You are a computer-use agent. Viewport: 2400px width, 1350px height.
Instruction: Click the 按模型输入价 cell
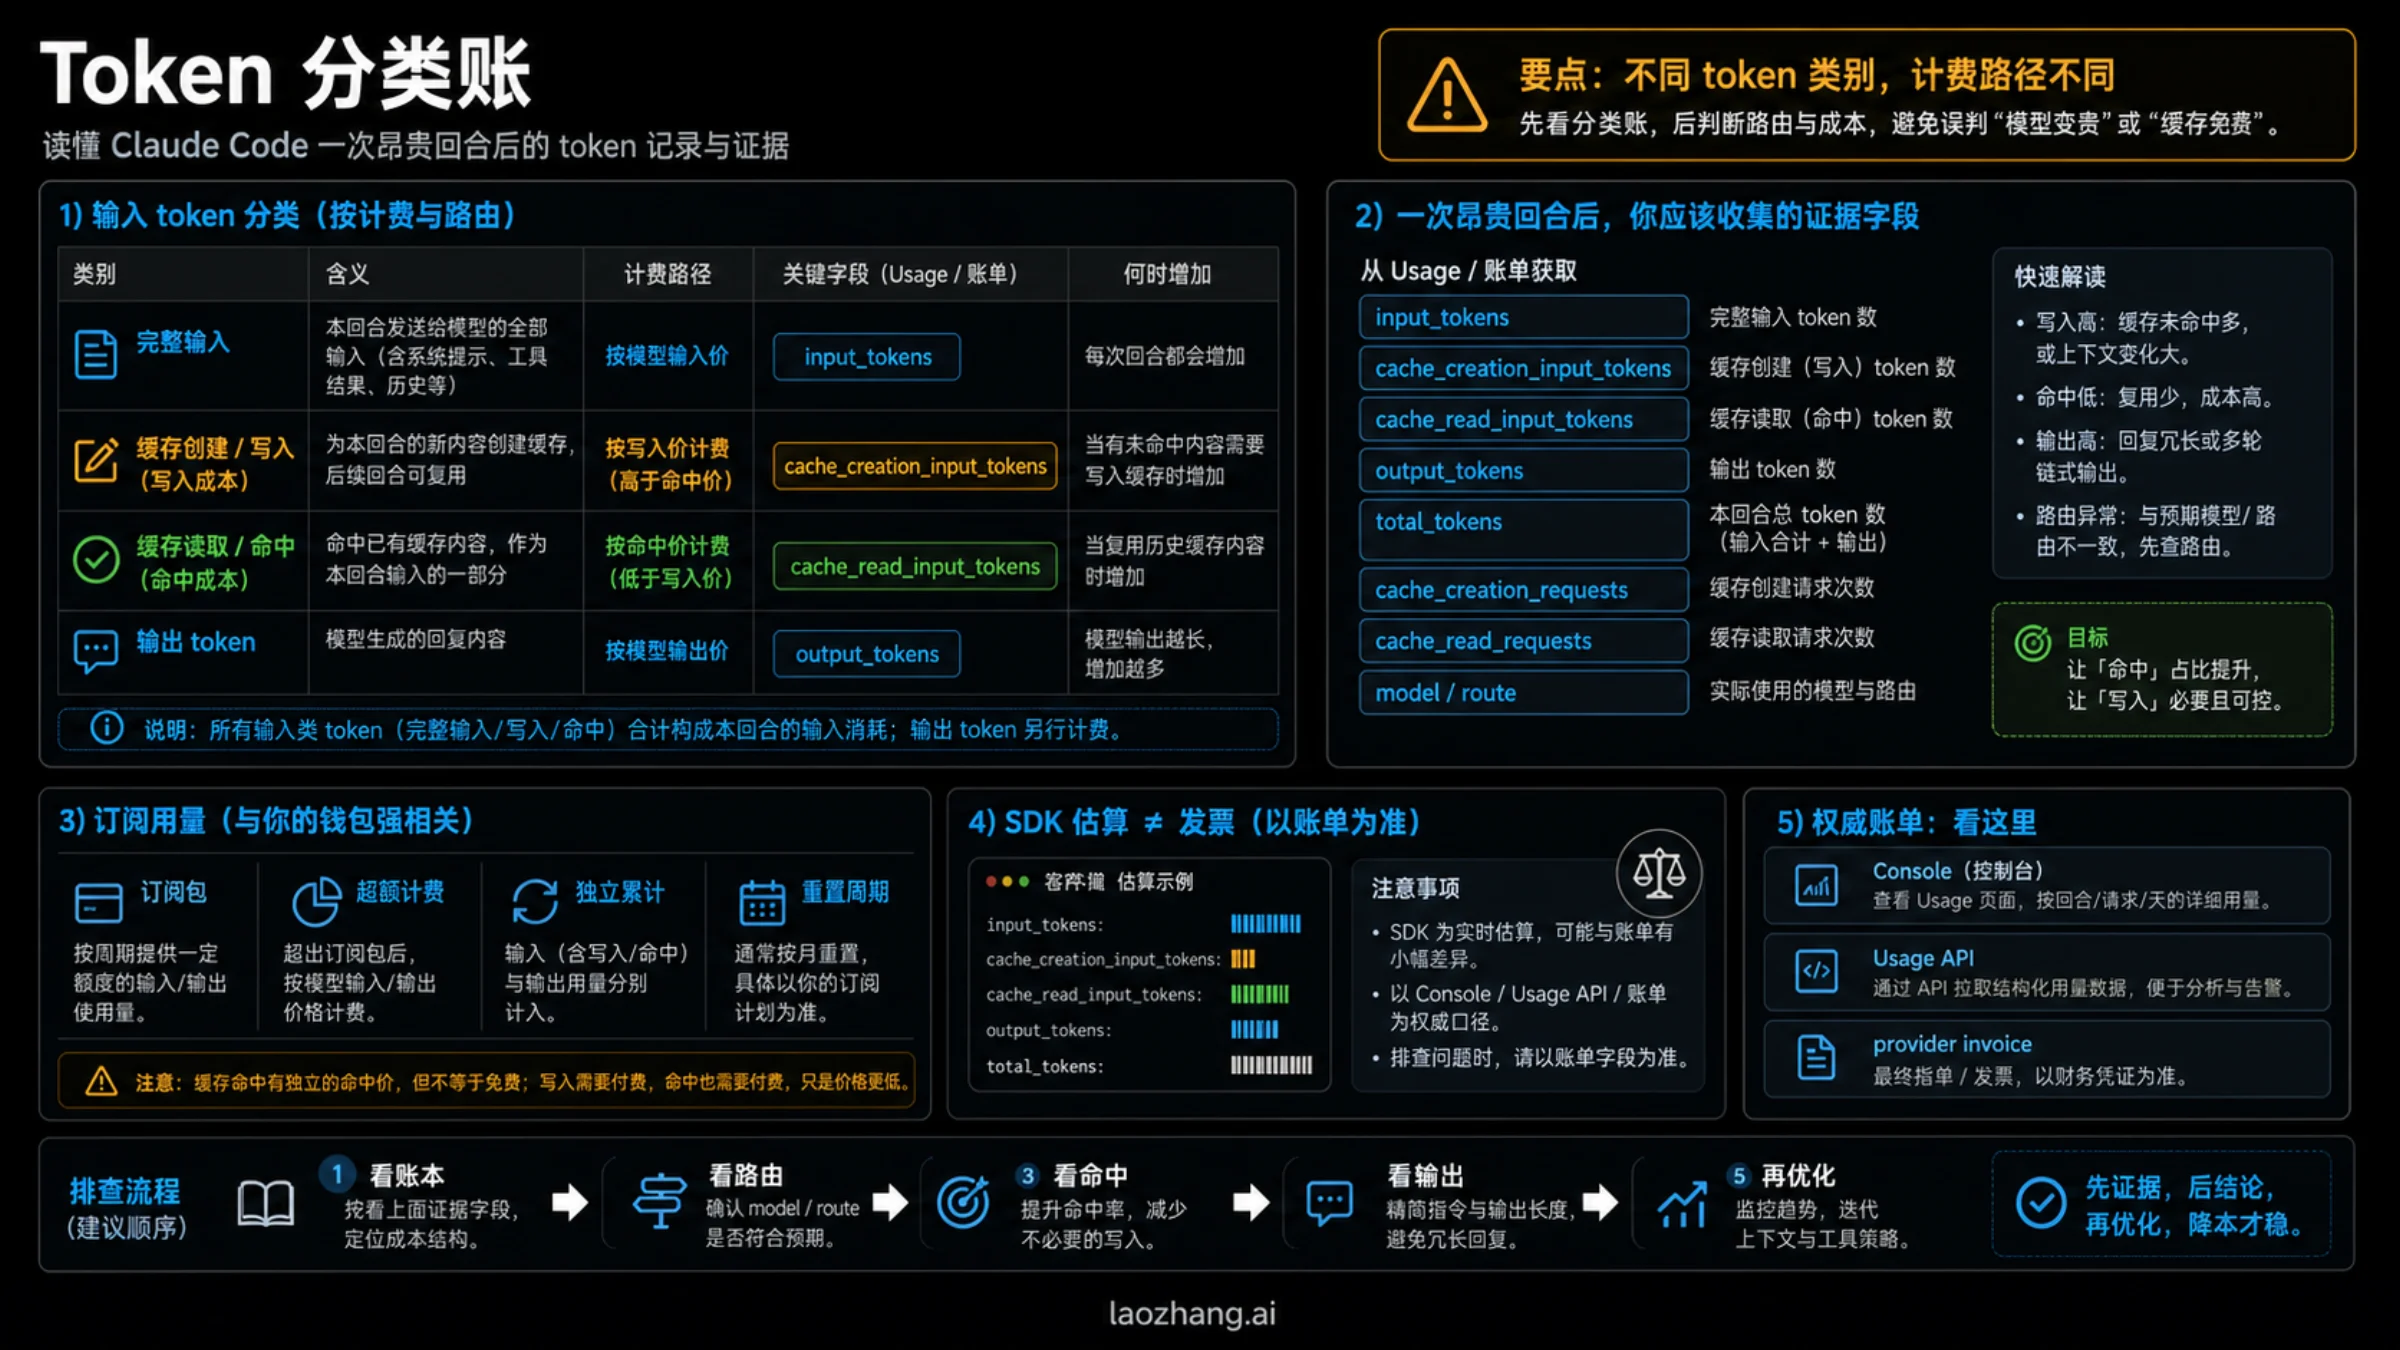coord(667,356)
